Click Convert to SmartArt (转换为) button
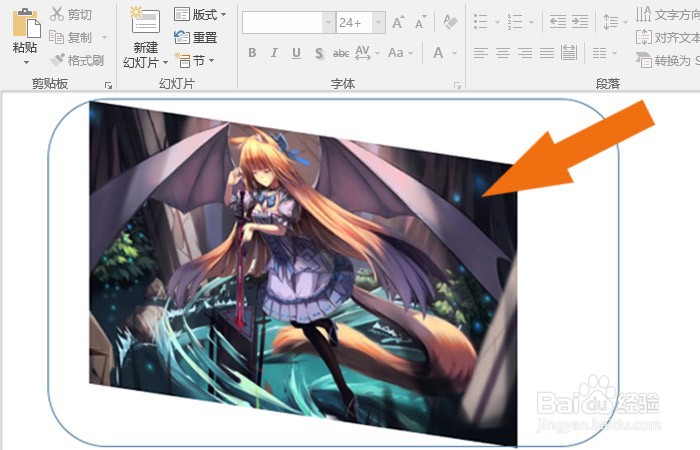Screen dimensions: 700x450 click(667, 60)
